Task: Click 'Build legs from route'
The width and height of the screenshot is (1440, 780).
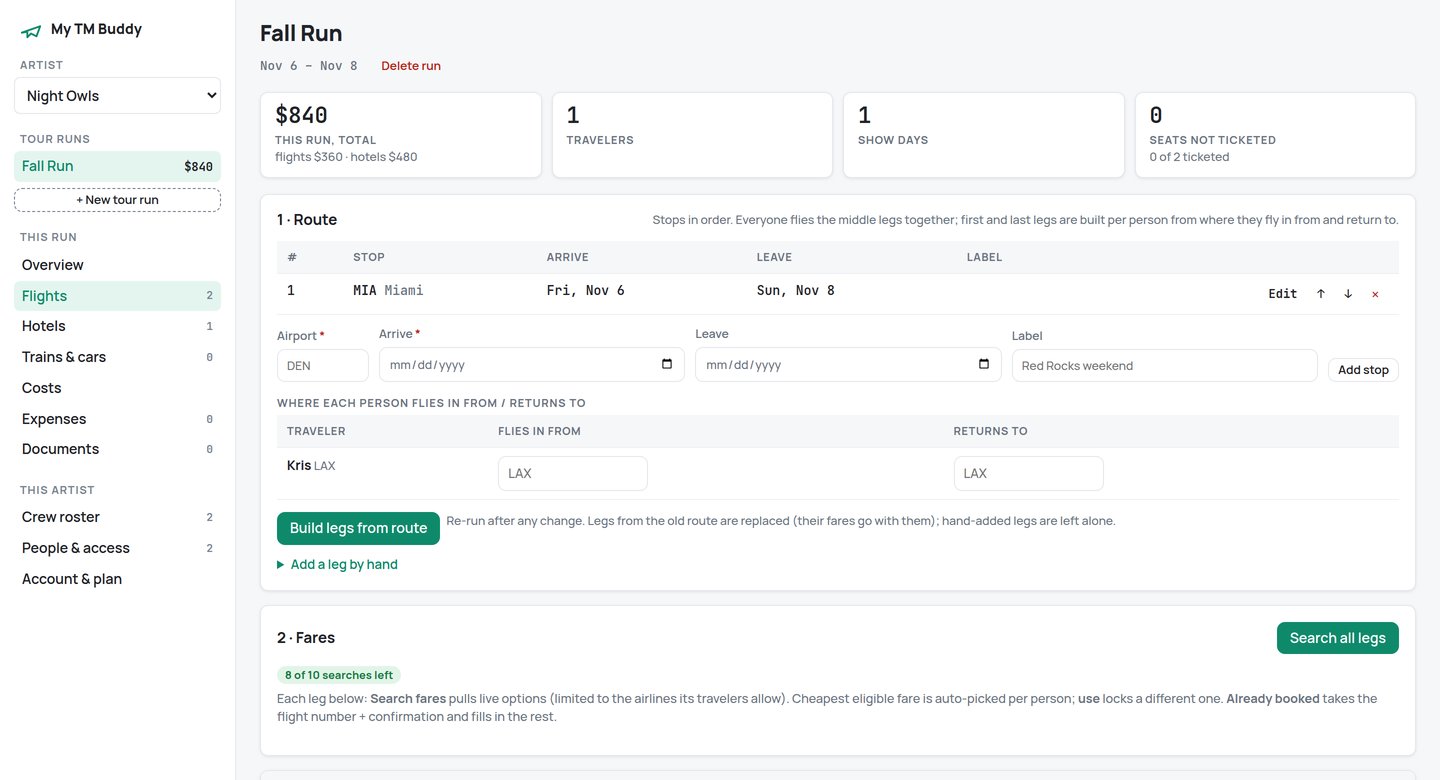Action: 358,528
